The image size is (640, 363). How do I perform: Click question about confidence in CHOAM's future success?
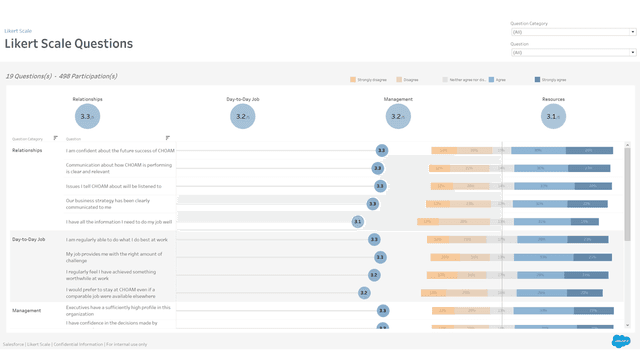(x=120, y=151)
